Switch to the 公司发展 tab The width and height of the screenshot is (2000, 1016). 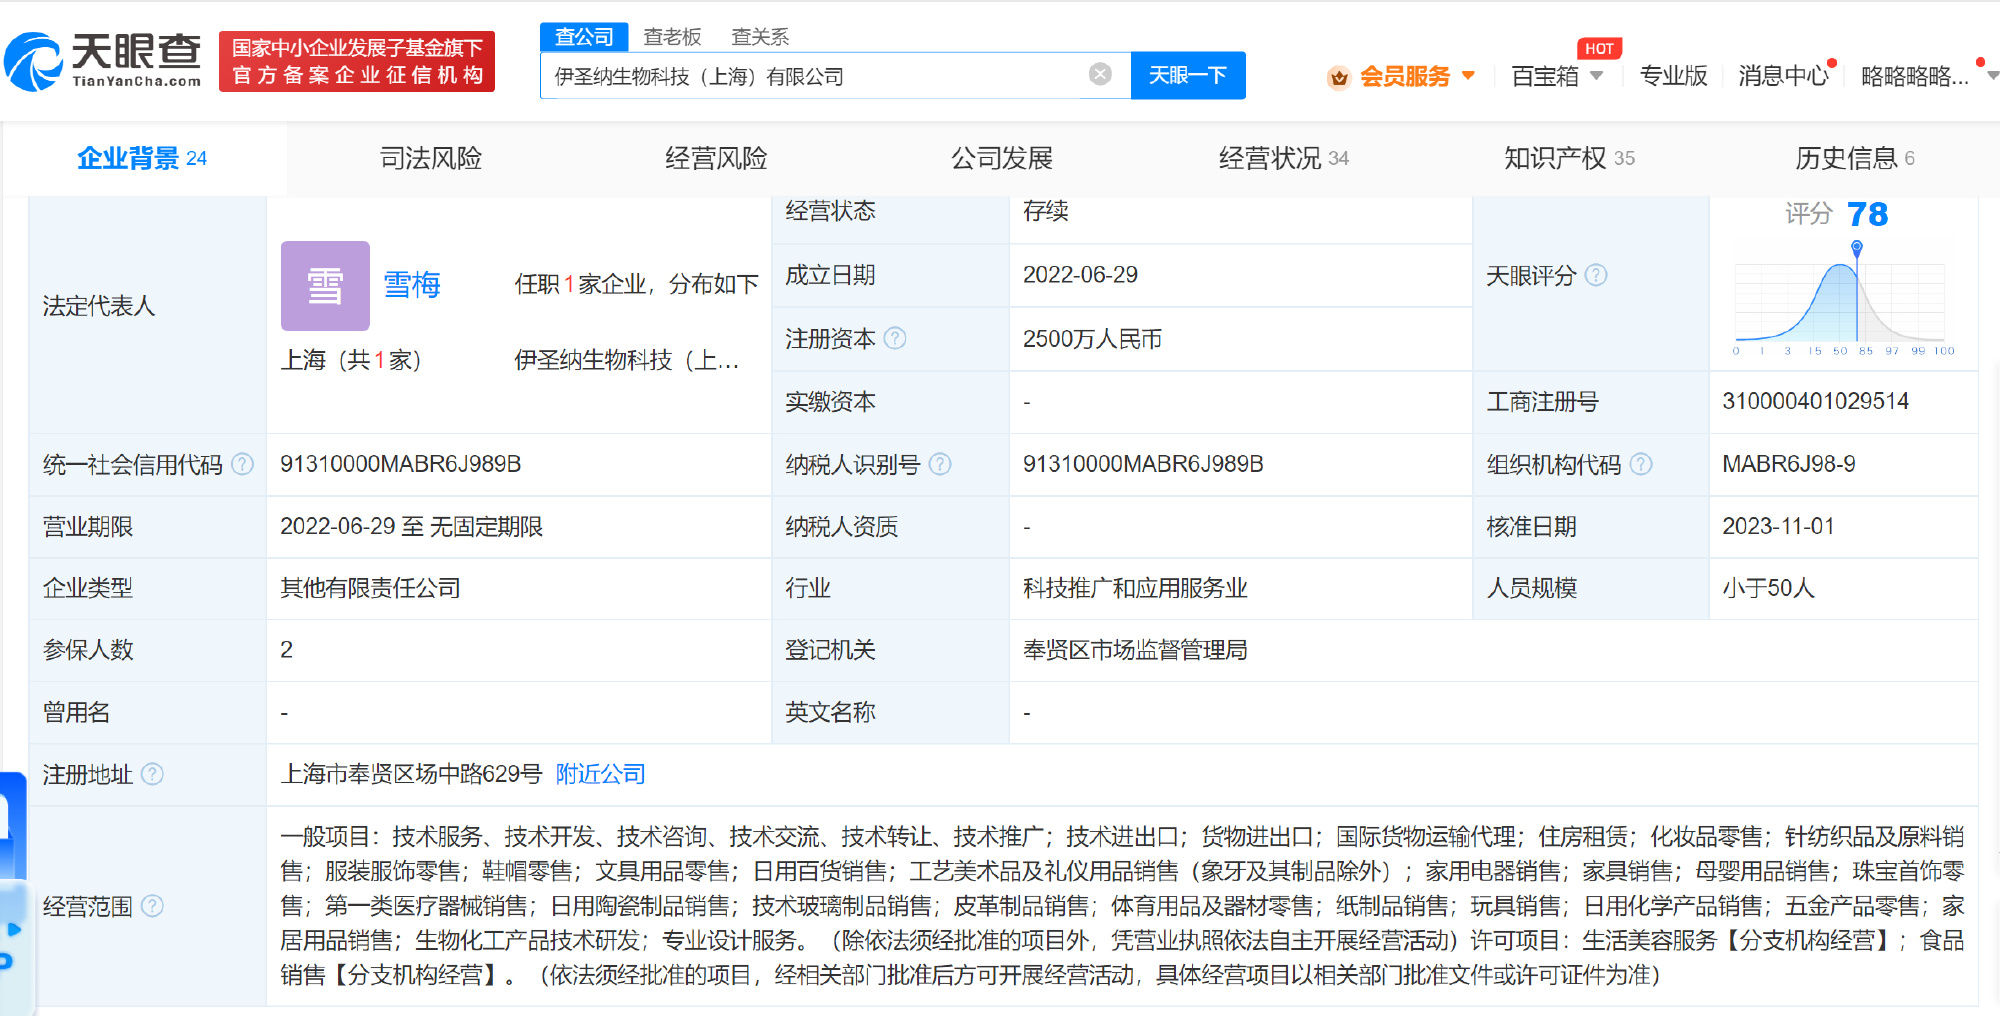click(1002, 158)
